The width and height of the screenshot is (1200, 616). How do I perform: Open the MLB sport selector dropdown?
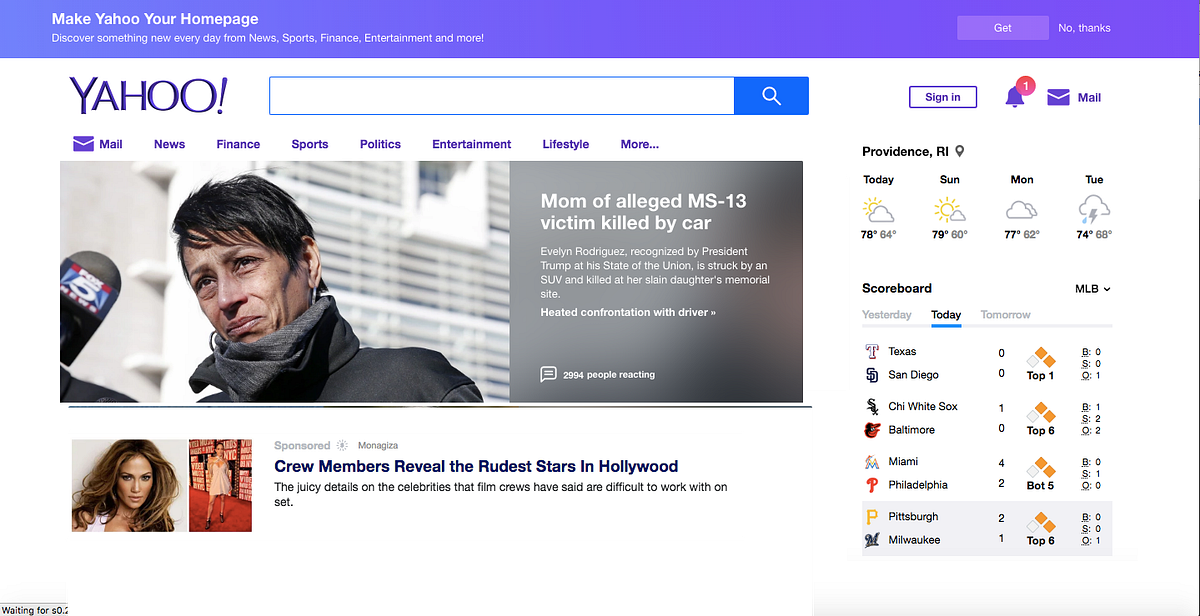point(1092,288)
